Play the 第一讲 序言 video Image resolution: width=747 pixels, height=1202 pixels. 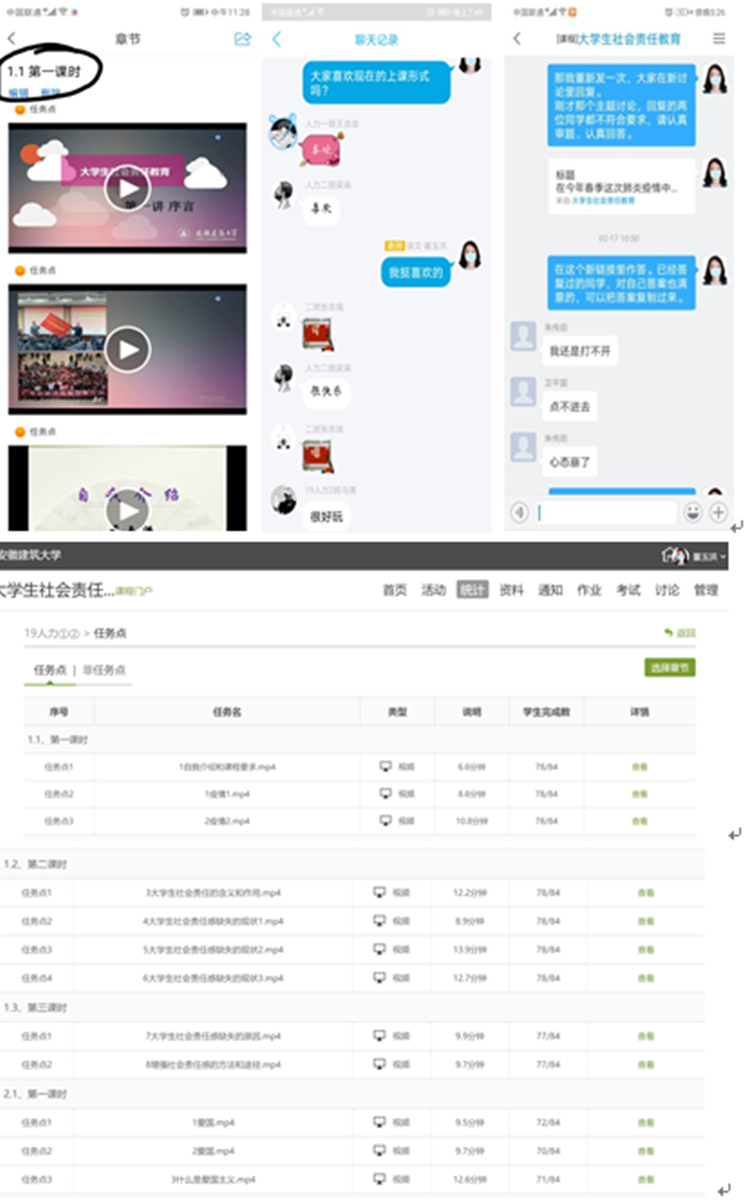coord(127,187)
